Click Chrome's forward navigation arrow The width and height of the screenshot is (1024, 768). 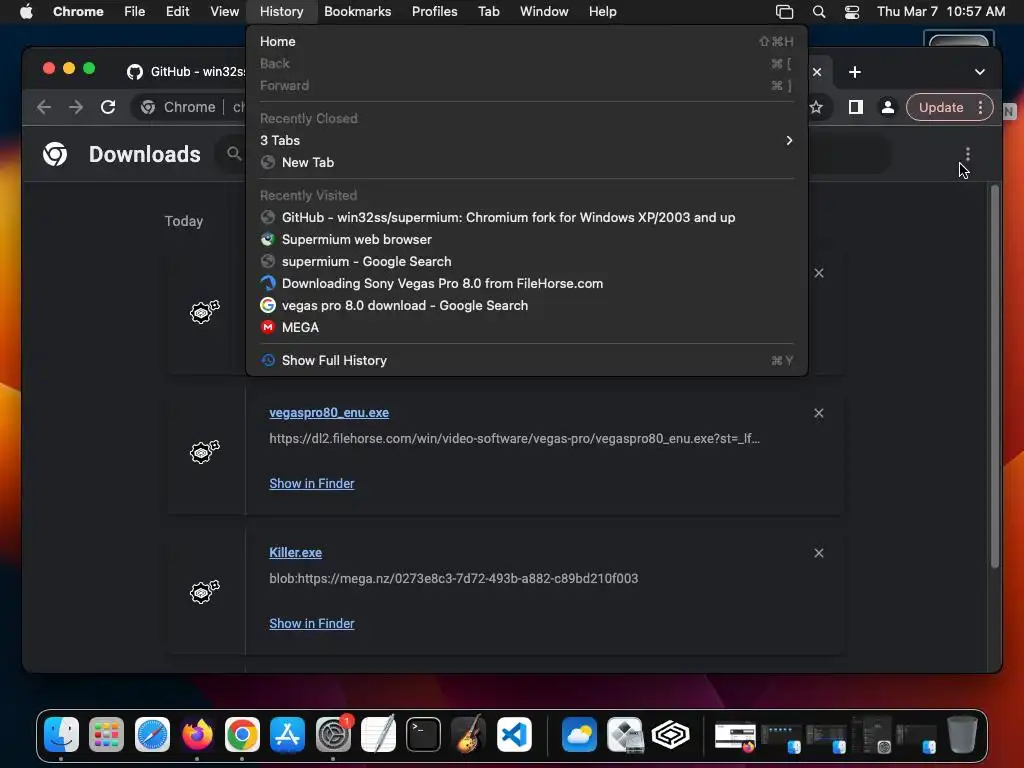76,107
